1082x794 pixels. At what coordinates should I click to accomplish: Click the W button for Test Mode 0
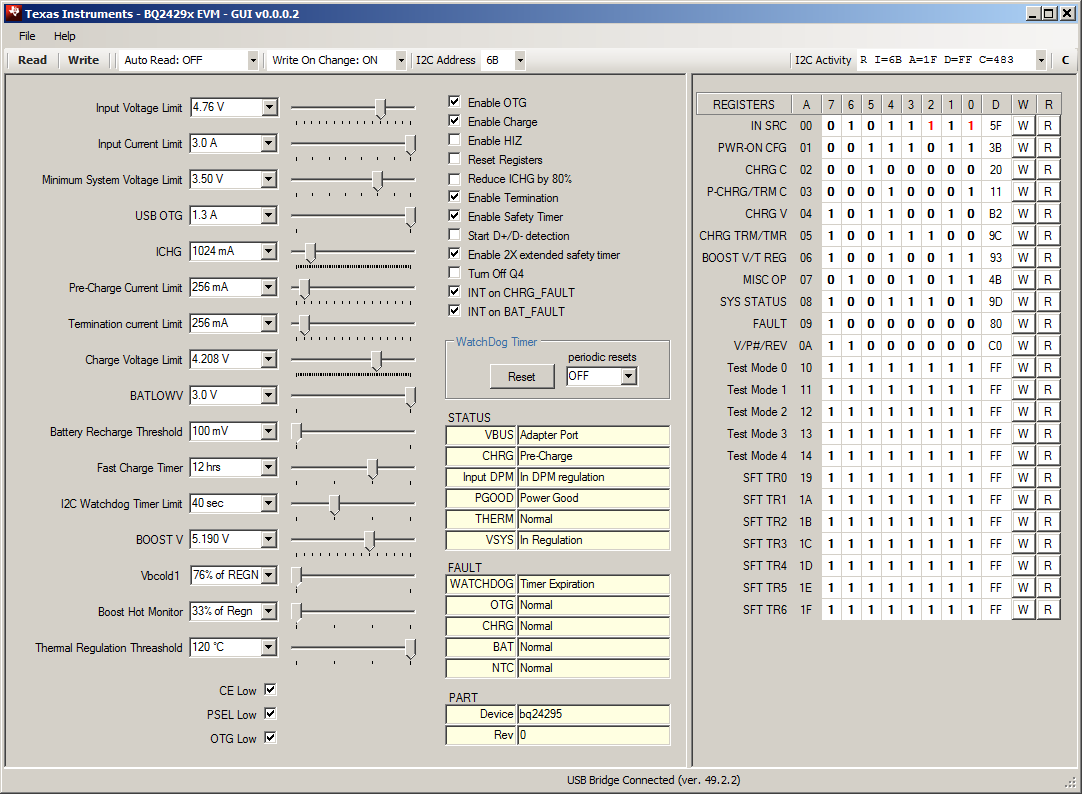tap(1023, 368)
